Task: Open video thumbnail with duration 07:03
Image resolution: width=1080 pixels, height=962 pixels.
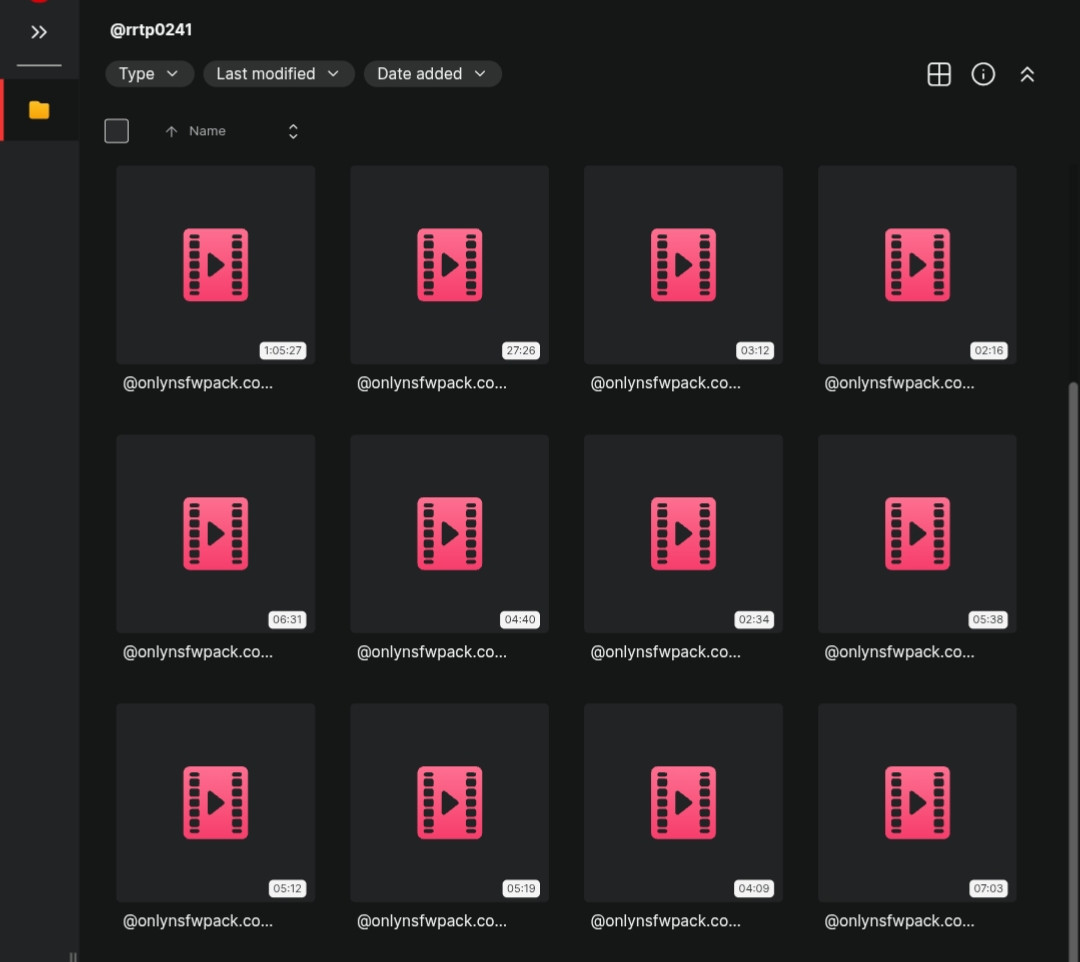Action: (x=917, y=802)
